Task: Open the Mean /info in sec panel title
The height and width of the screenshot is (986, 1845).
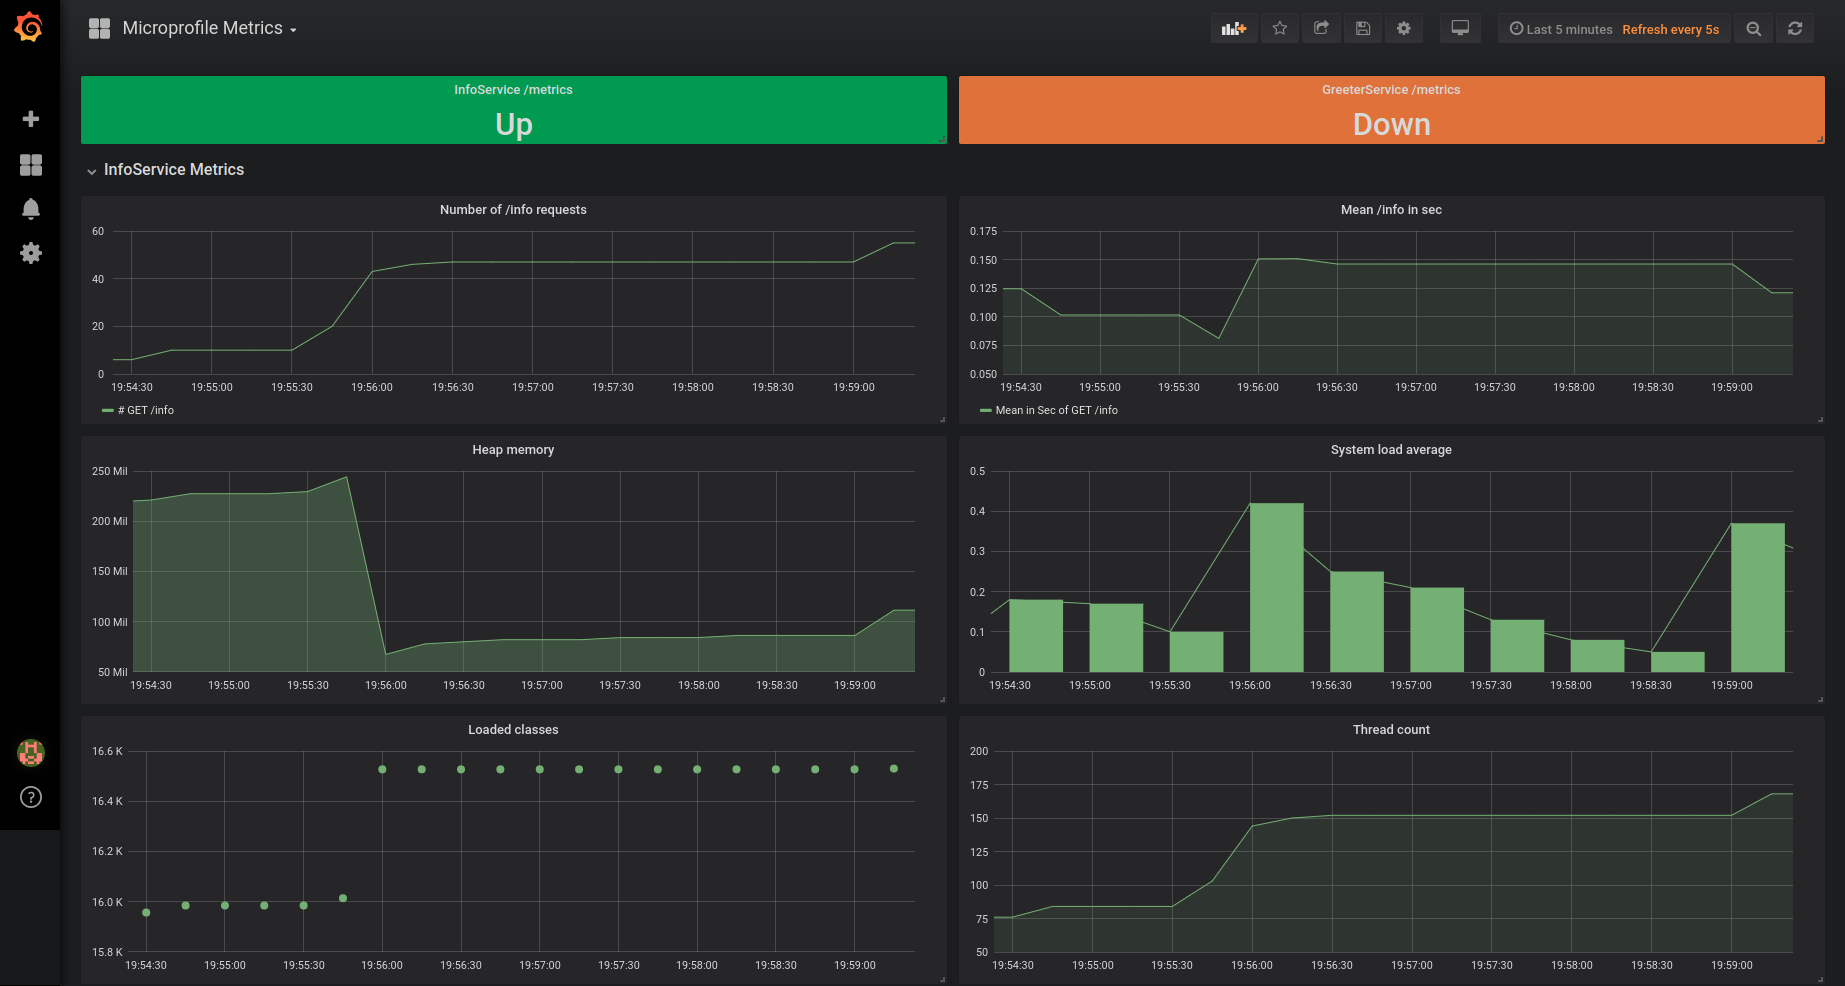Action: [x=1391, y=210]
